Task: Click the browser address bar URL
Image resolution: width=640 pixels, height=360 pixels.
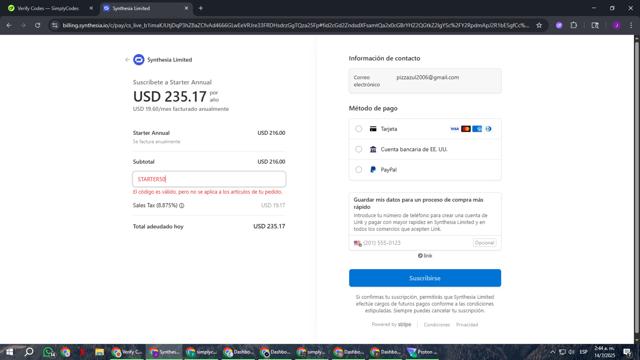Action: (296, 25)
